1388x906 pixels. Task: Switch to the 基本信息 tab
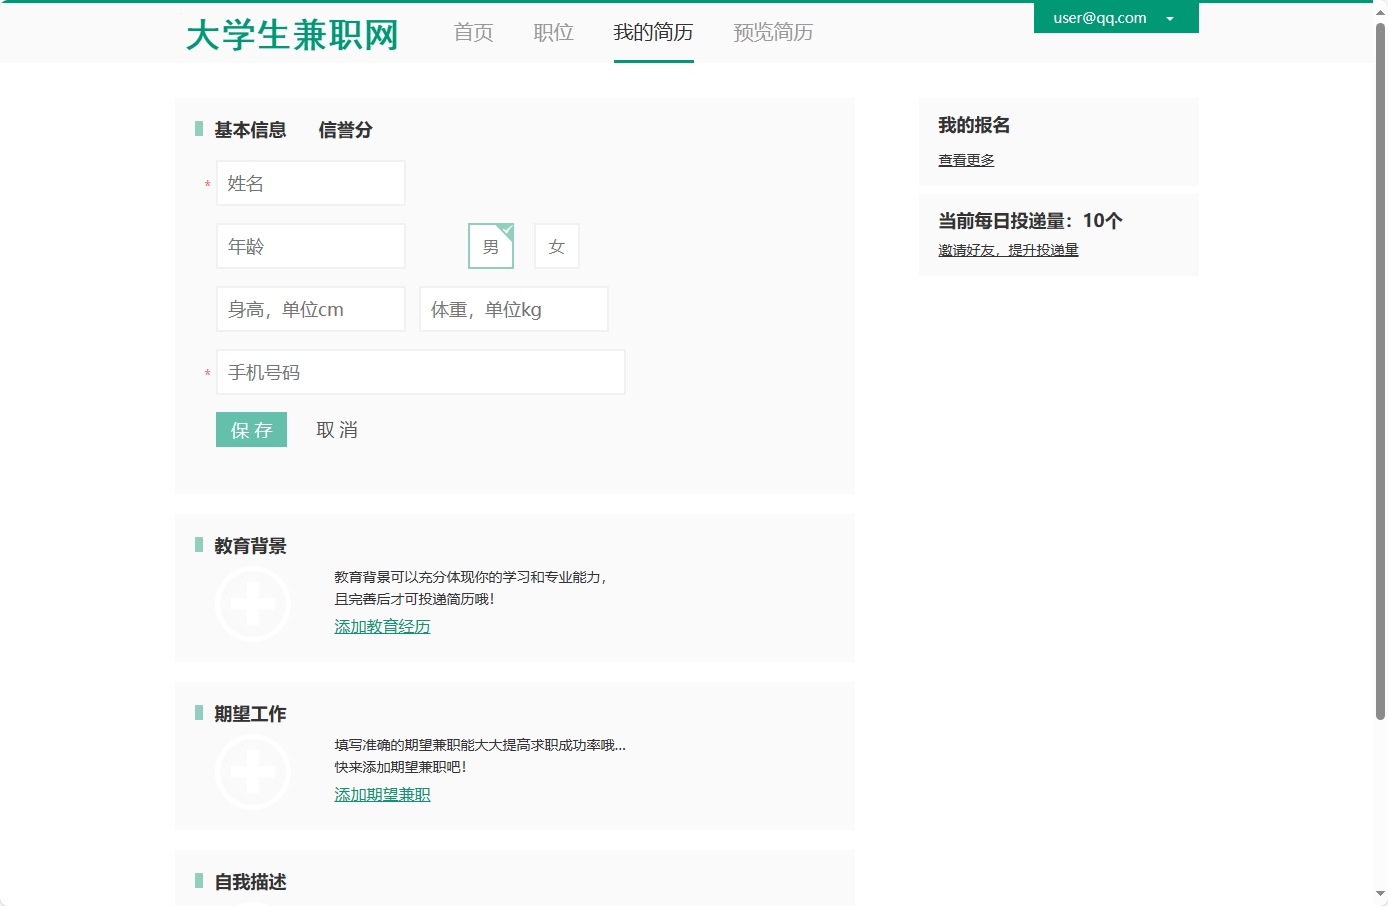point(249,129)
